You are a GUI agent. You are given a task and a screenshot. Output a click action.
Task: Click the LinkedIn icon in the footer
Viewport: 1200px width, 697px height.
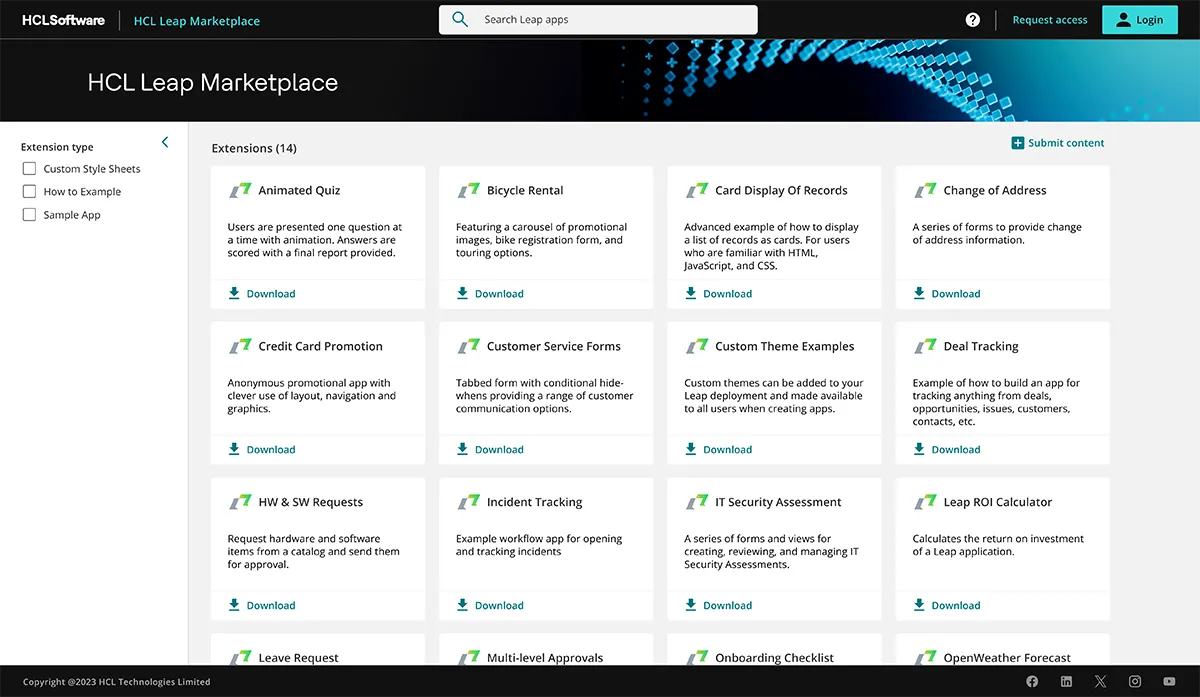1066,681
